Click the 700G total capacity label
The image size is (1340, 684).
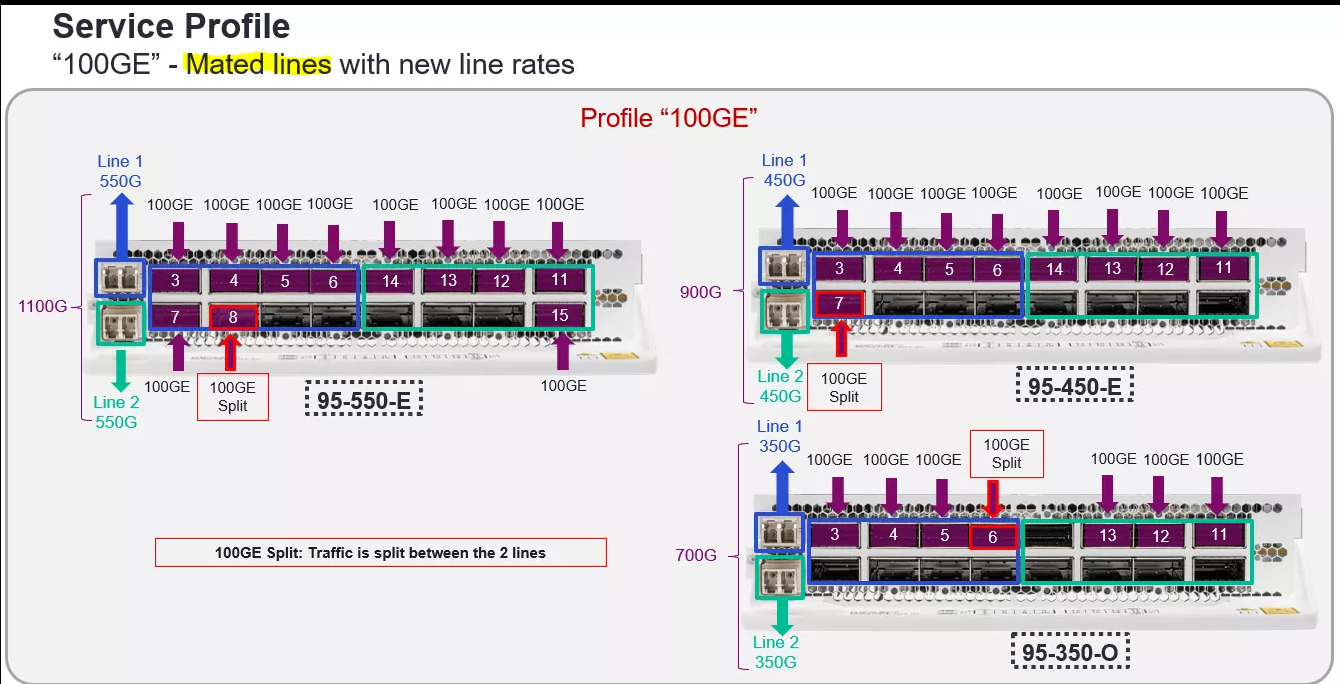pos(696,554)
